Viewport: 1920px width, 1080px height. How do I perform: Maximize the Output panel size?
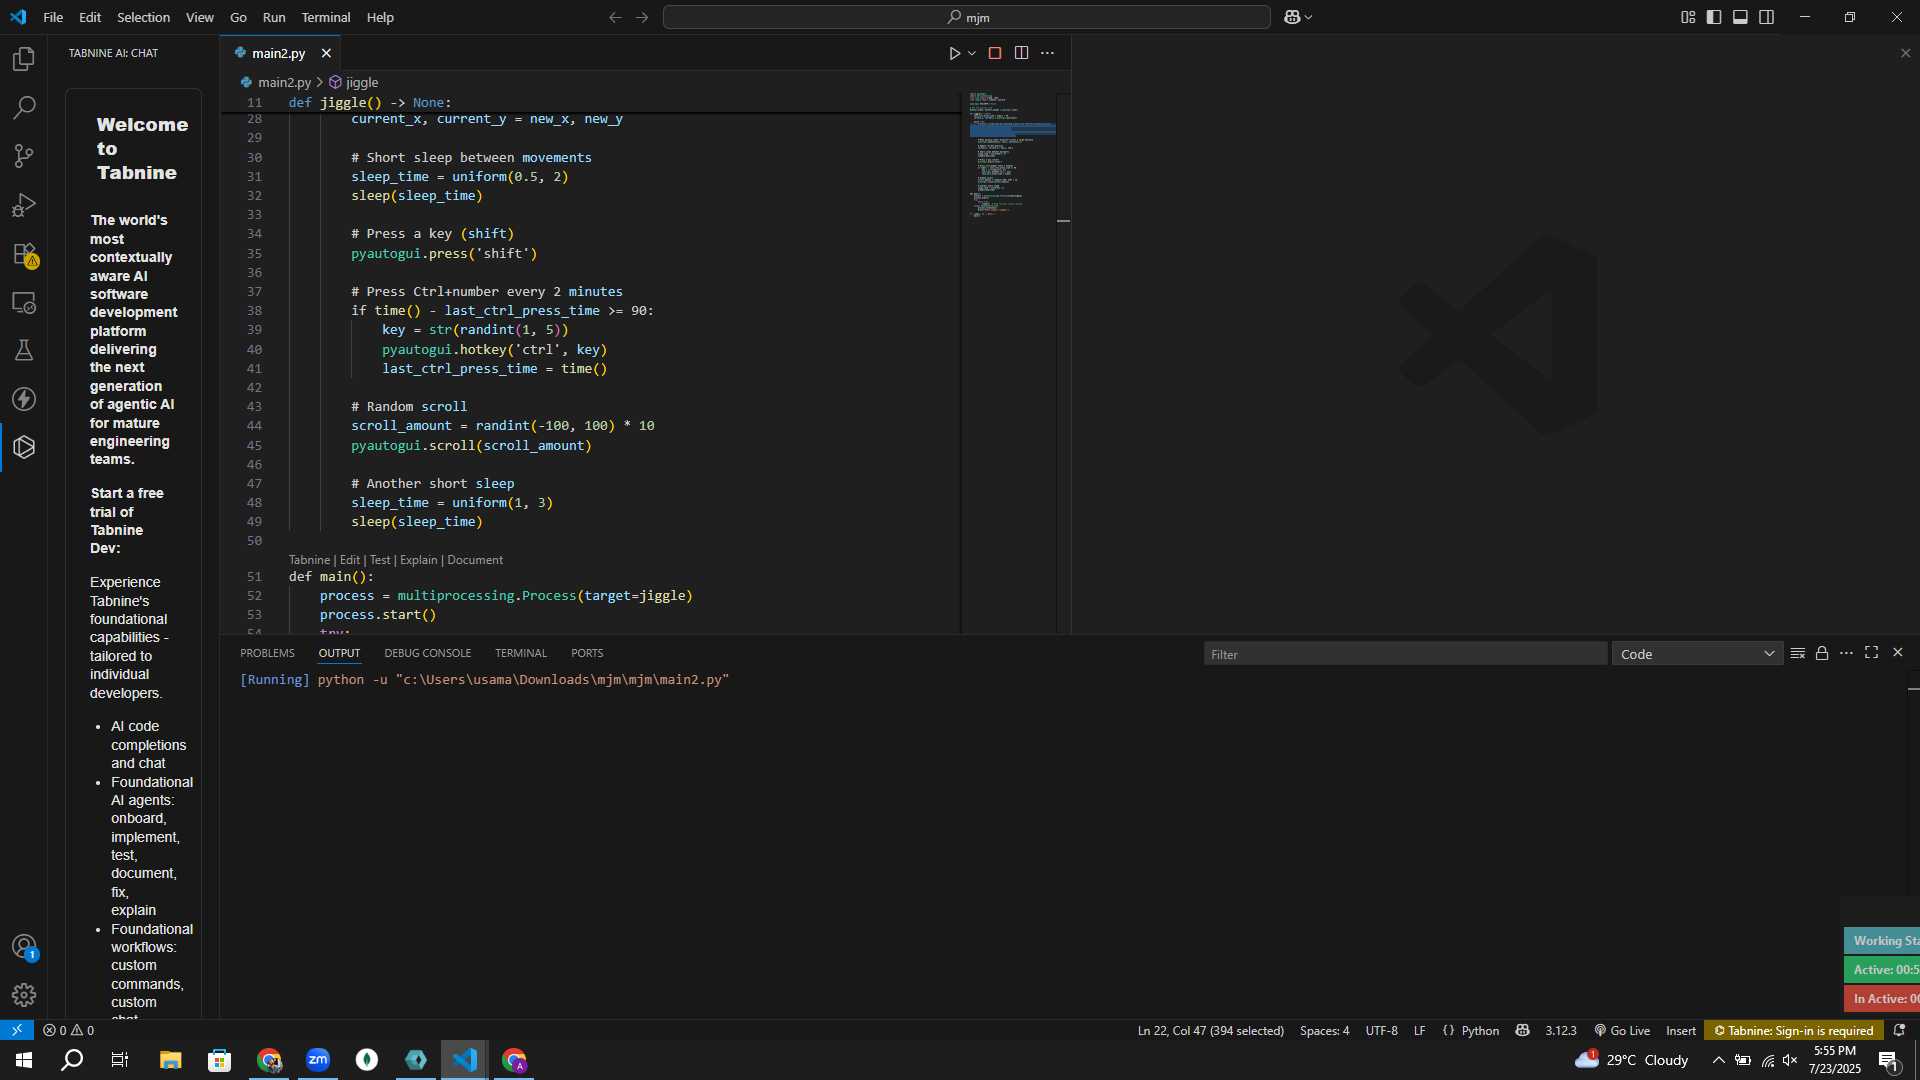[1871, 653]
